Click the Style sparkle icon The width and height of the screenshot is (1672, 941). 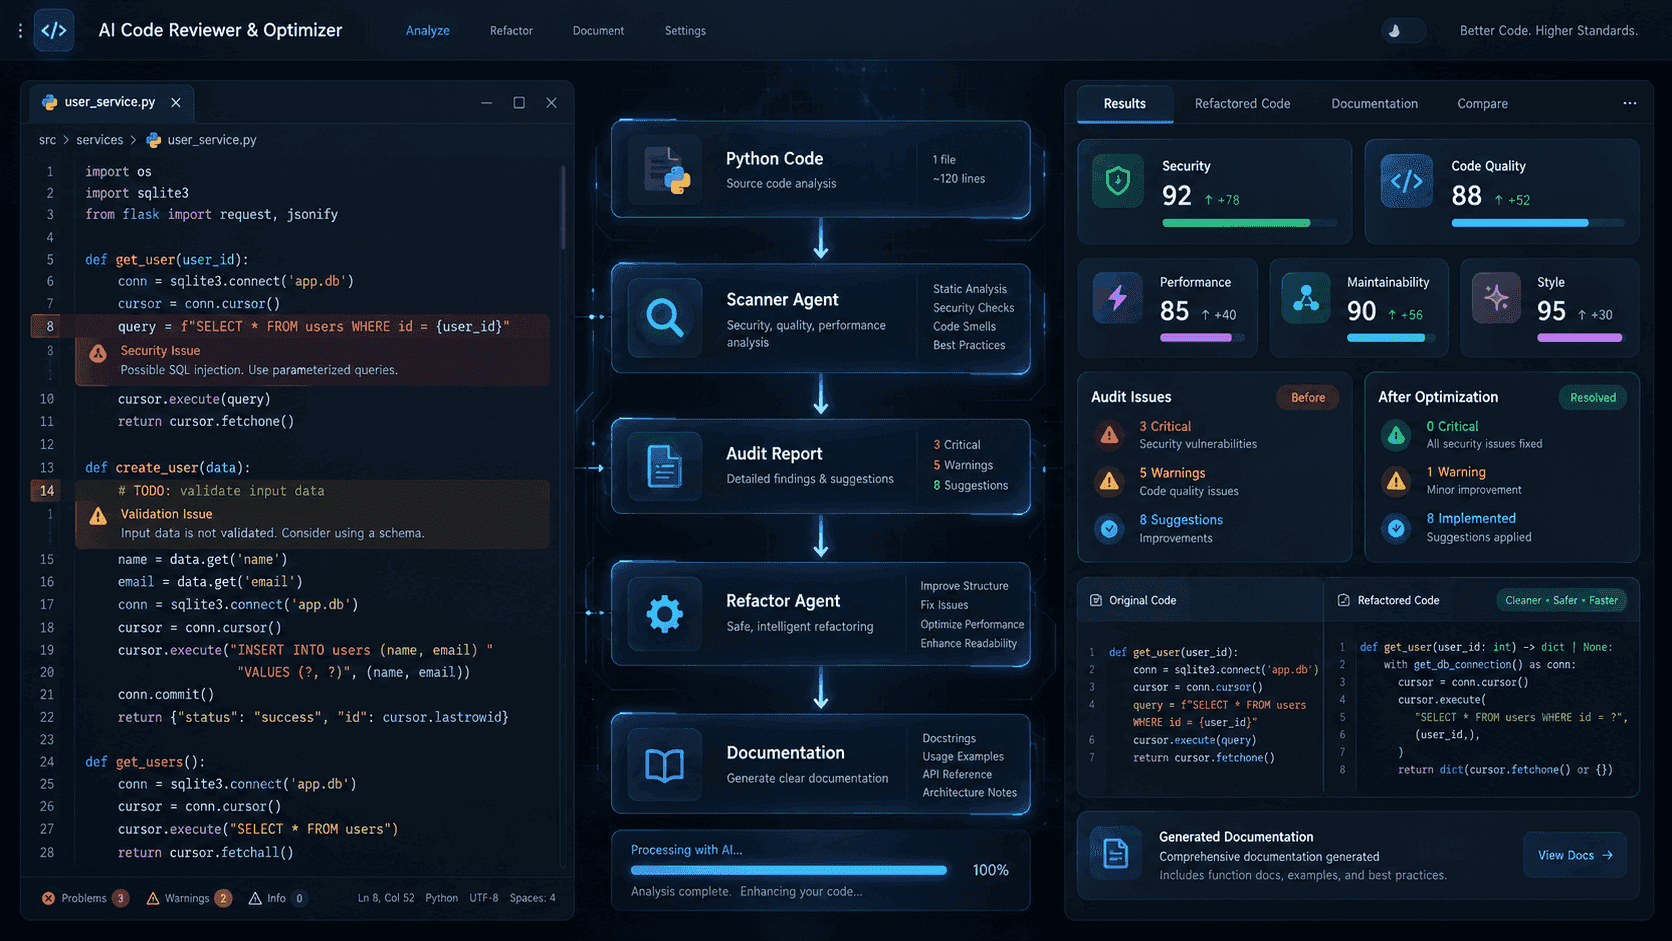pyautogui.click(x=1496, y=297)
